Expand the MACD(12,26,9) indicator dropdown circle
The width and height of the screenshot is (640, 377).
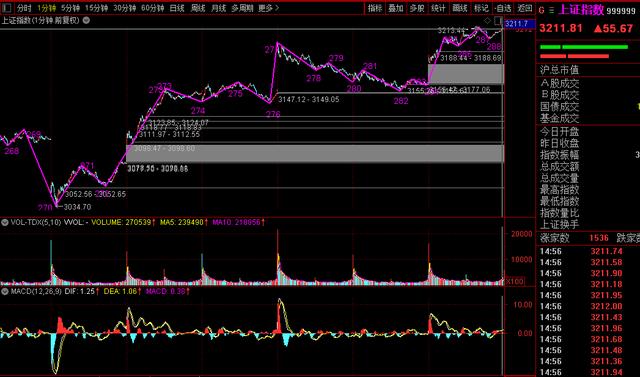click(x=5, y=291)
